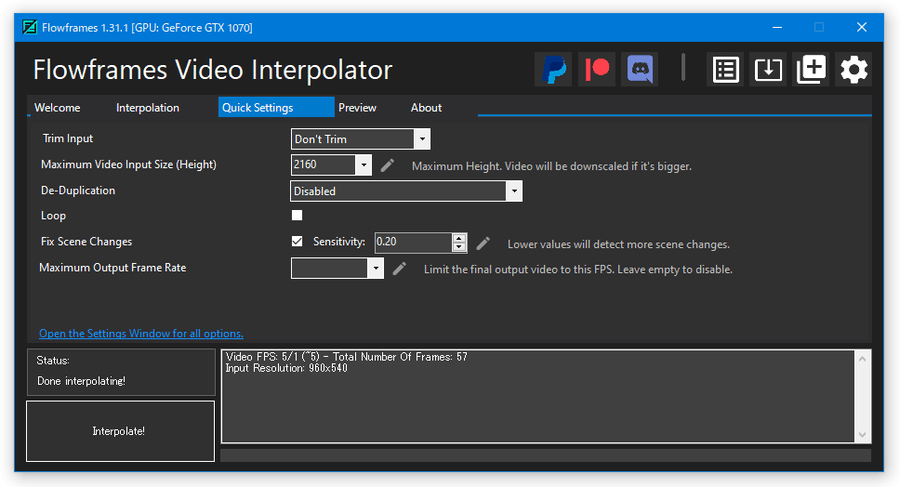Click the 'De-Duplication' label
Screen dimensions: 900x487
point(78,190)
